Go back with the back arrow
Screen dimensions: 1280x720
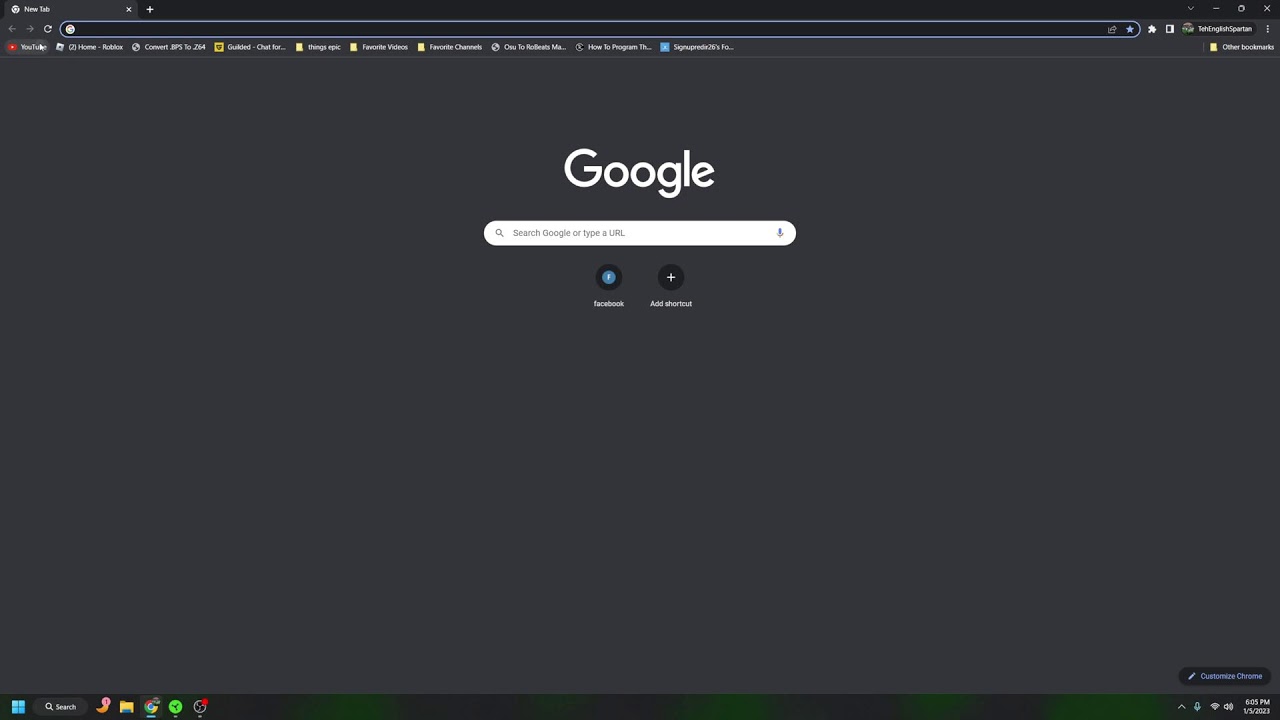tap(12, 29)
